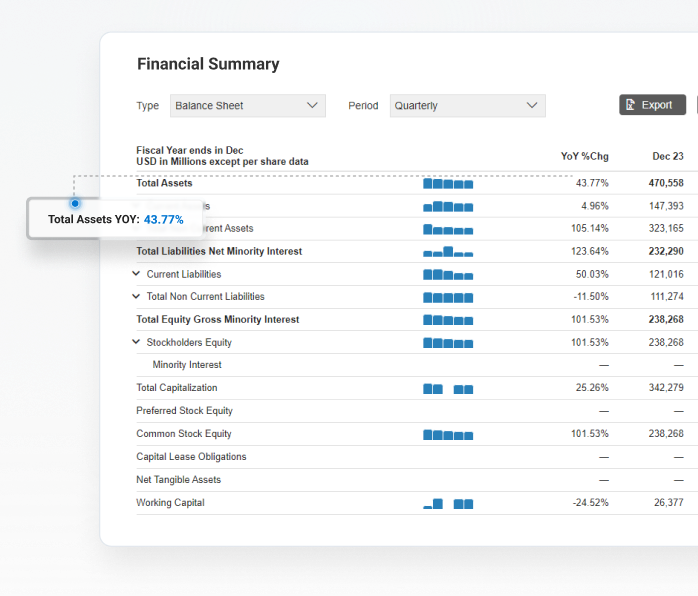The height and width of the screenshot is (596, 698).
Task: Open the Type Balance Sheet dropdown
Action: 247,106
